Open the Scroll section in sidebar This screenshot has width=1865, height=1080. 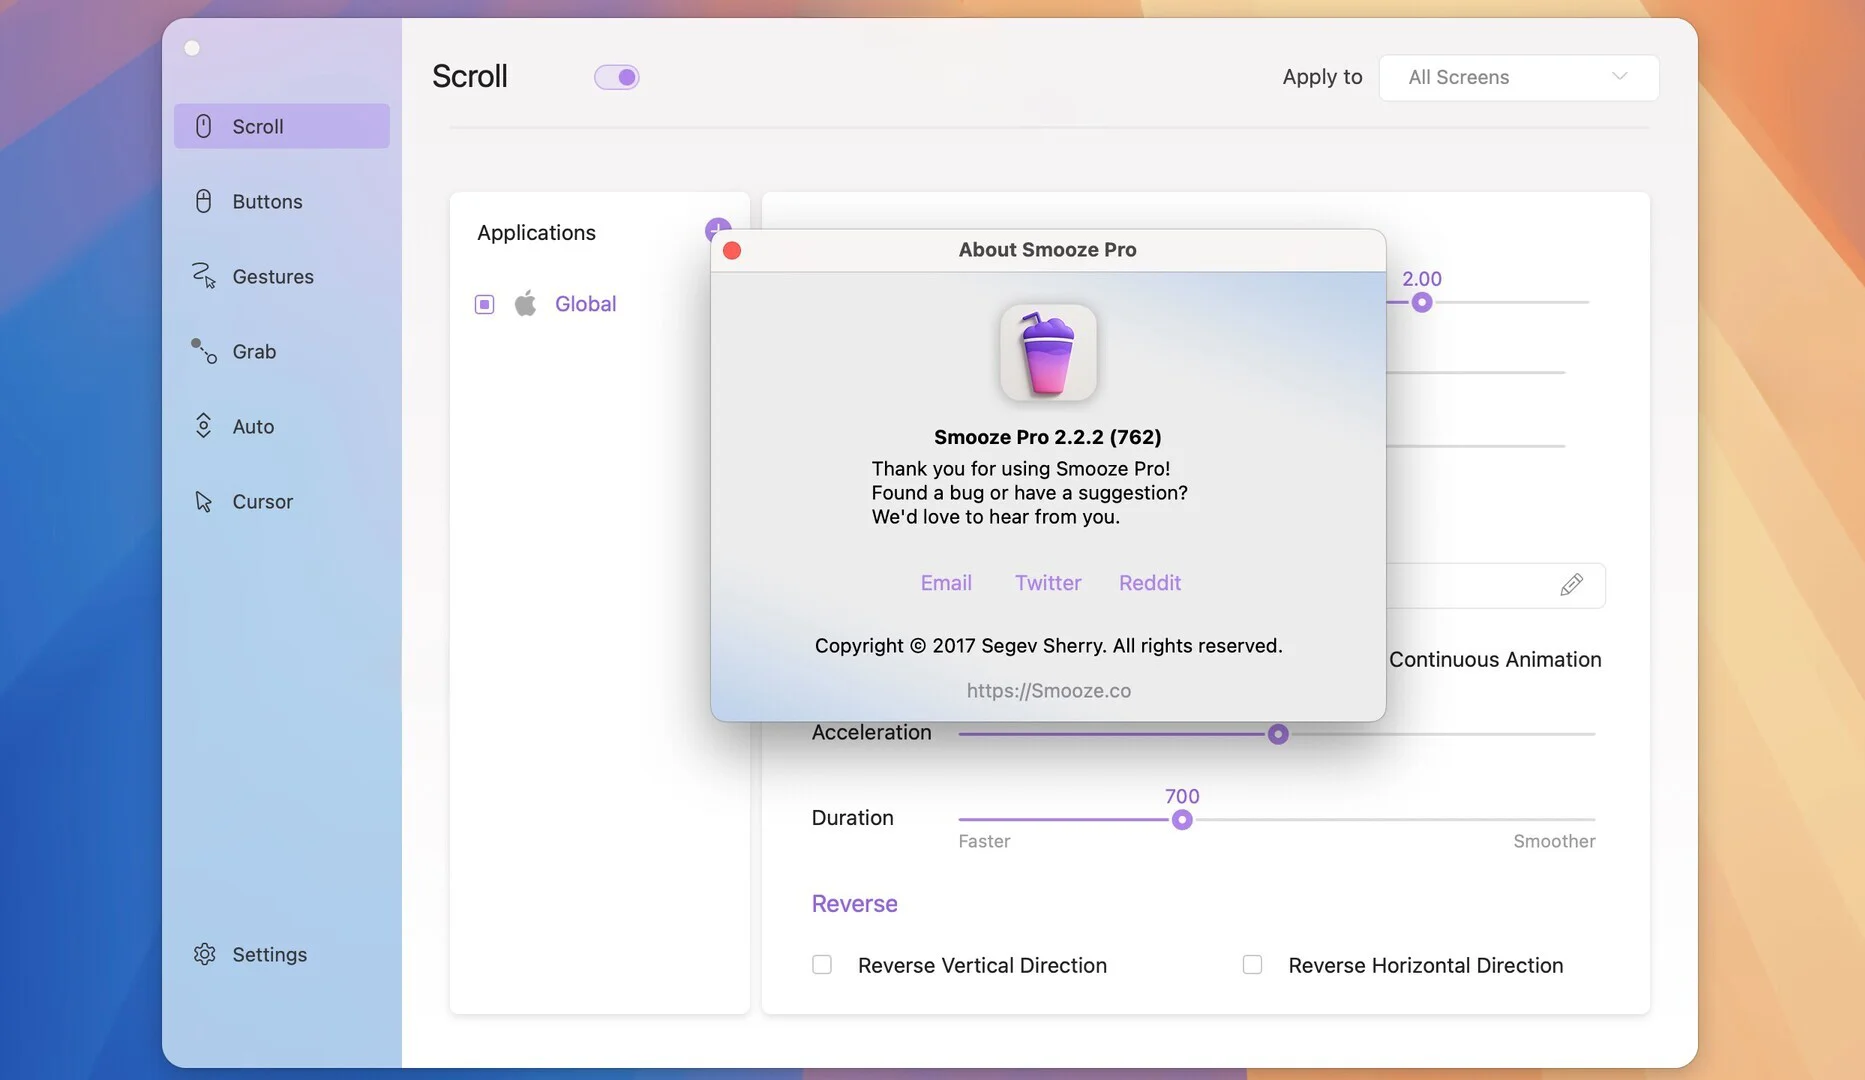[281, 126]
